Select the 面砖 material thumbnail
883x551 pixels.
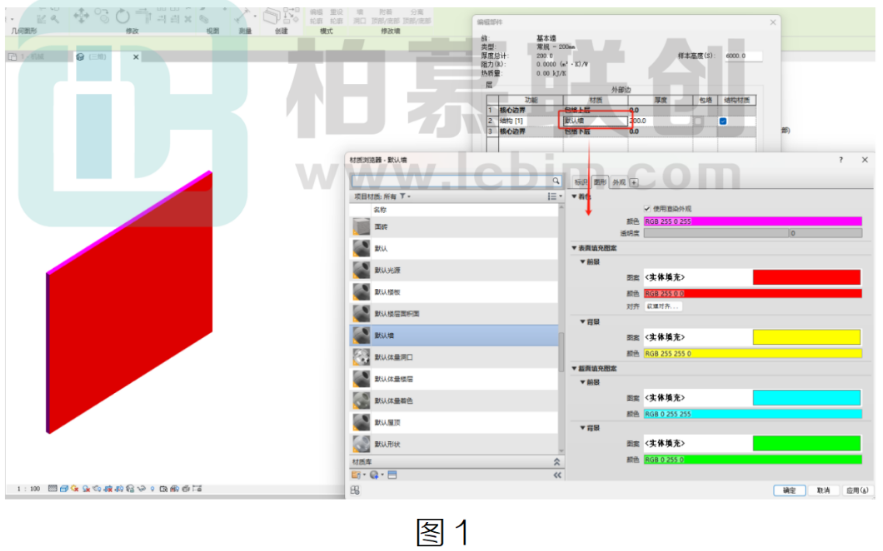pyautogui.click(x=362, y=226)
